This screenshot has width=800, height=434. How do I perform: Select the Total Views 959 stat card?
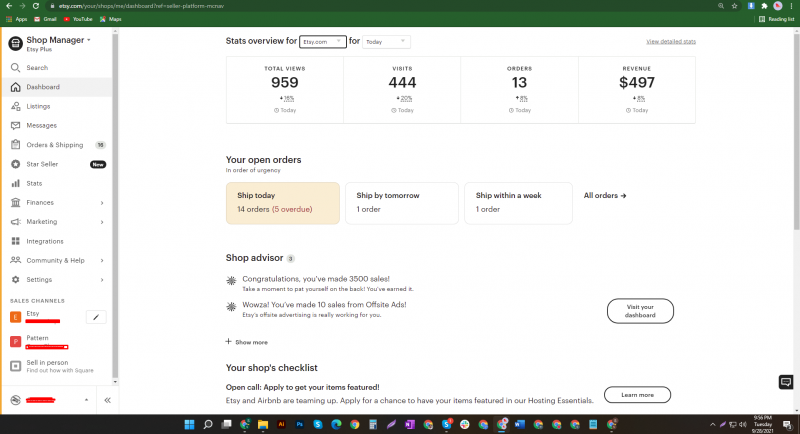(285, 90)
